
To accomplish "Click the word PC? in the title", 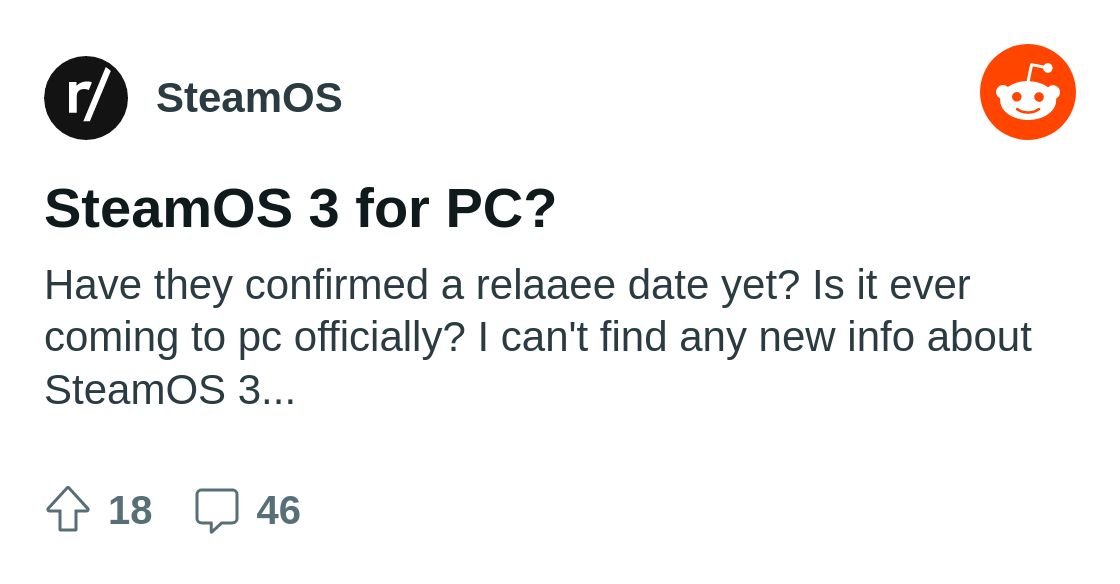I will point(501,208).
